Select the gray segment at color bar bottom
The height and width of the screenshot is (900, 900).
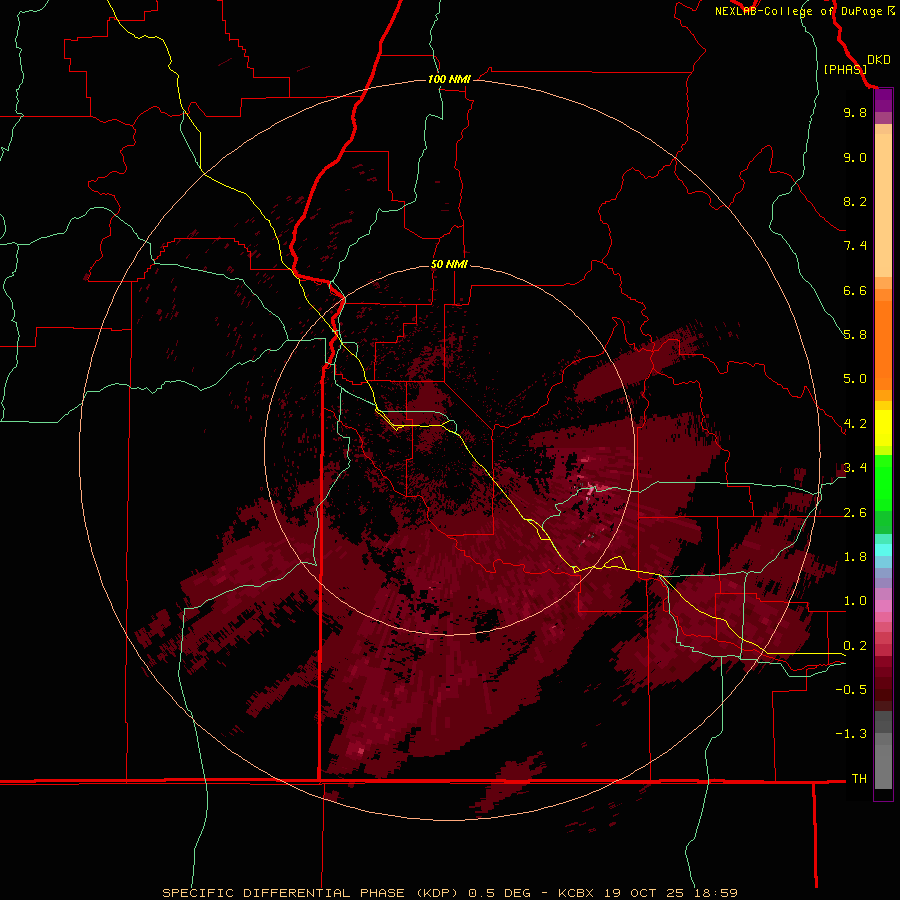883,761
